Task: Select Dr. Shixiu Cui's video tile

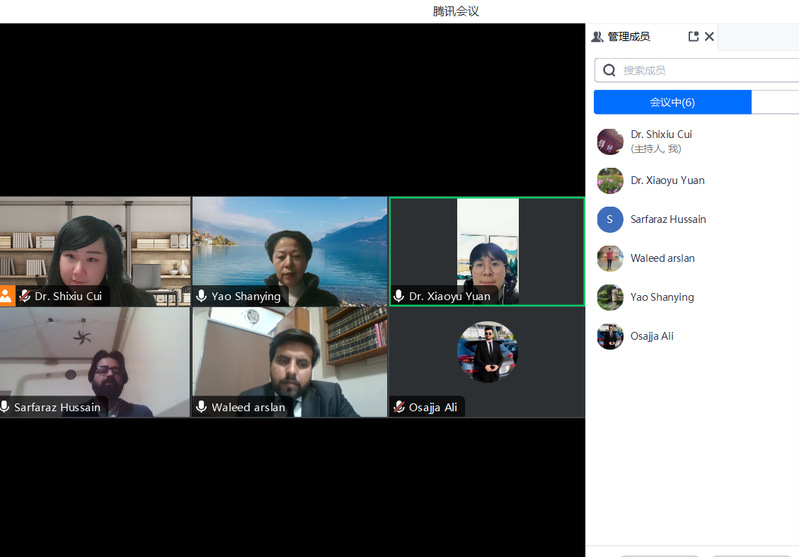Action: pyautogui.click(x=95, y=251)
